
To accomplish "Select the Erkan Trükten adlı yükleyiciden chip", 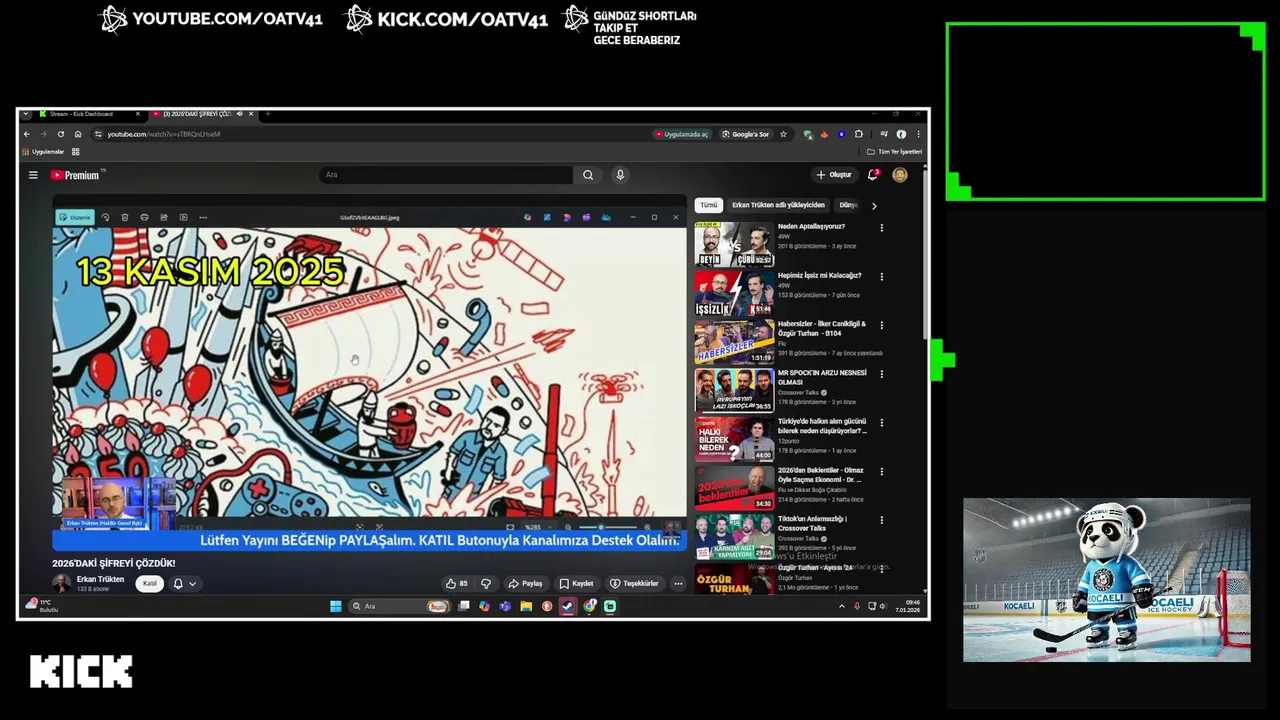I will click(778, 205).
